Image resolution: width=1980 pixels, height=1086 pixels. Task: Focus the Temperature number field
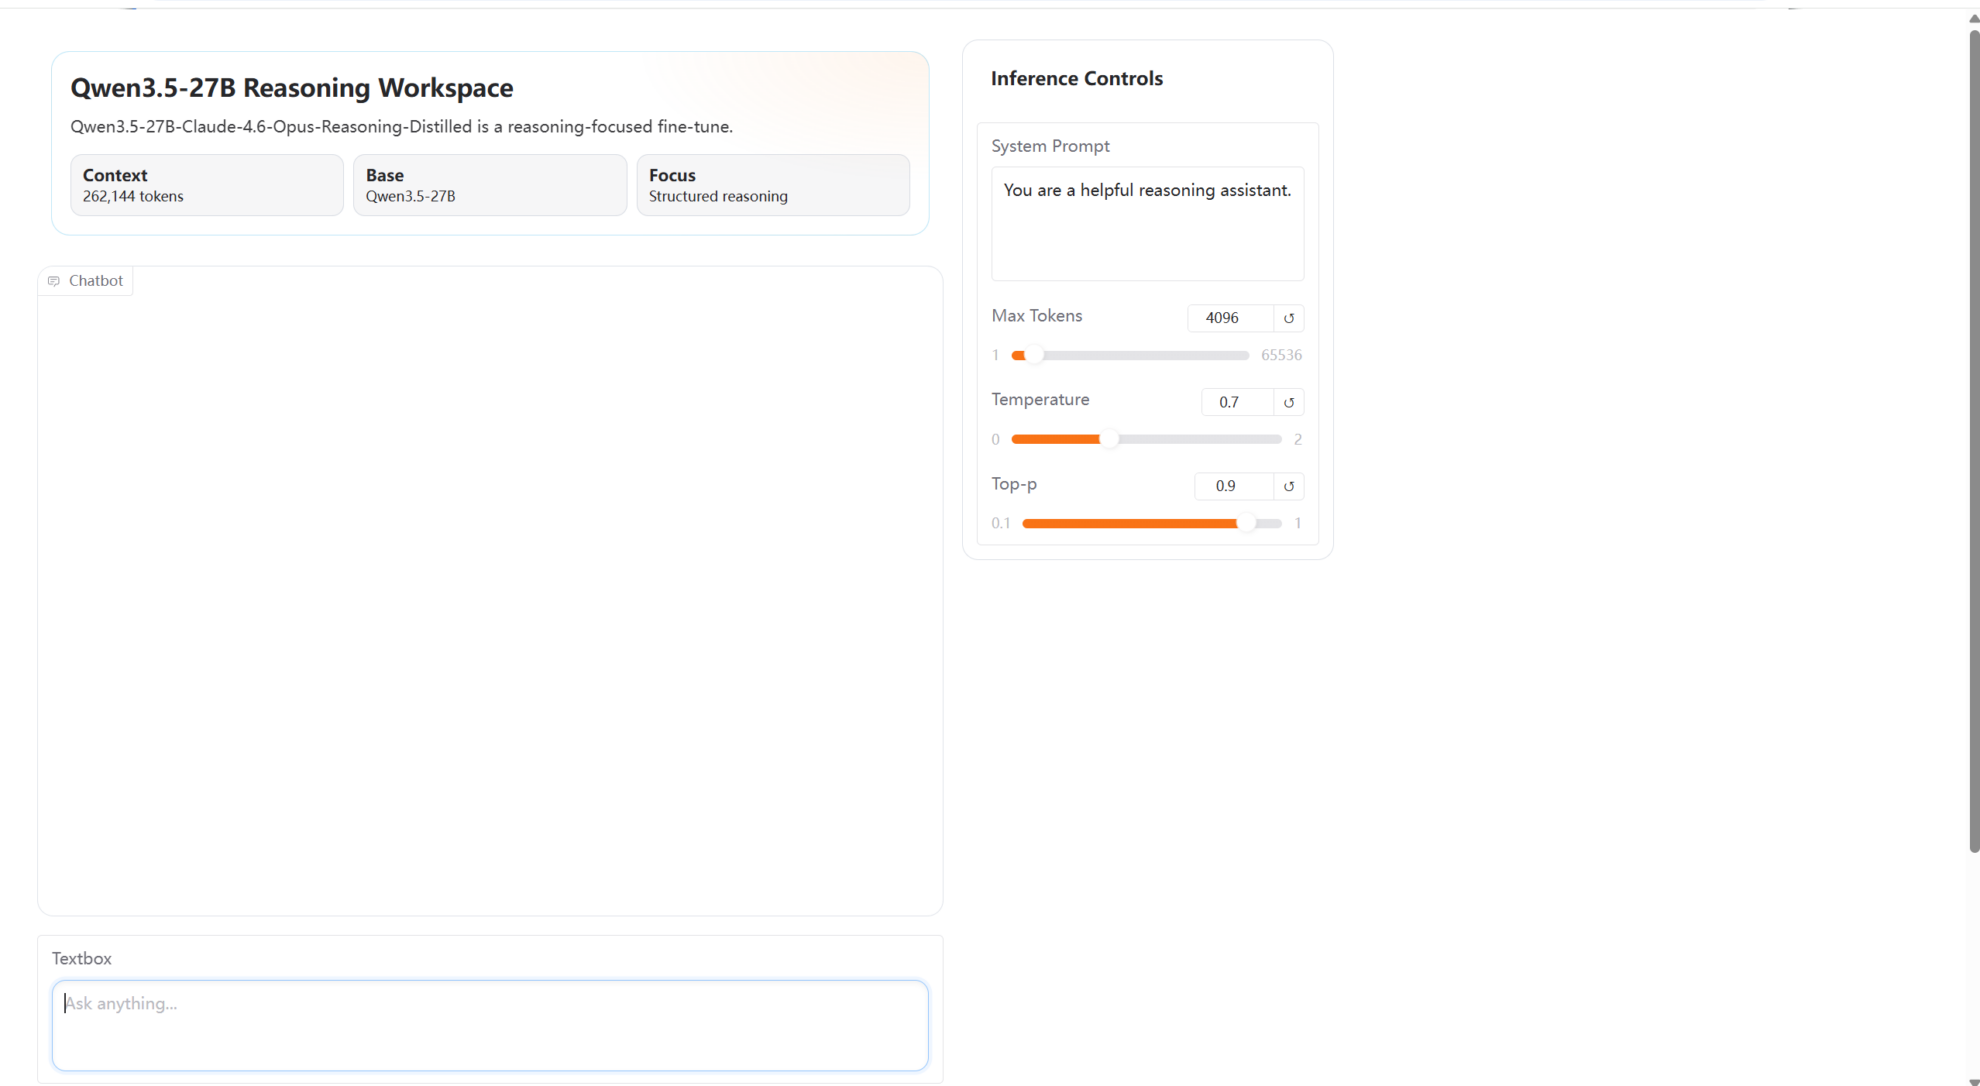[x=1236, y=402]
